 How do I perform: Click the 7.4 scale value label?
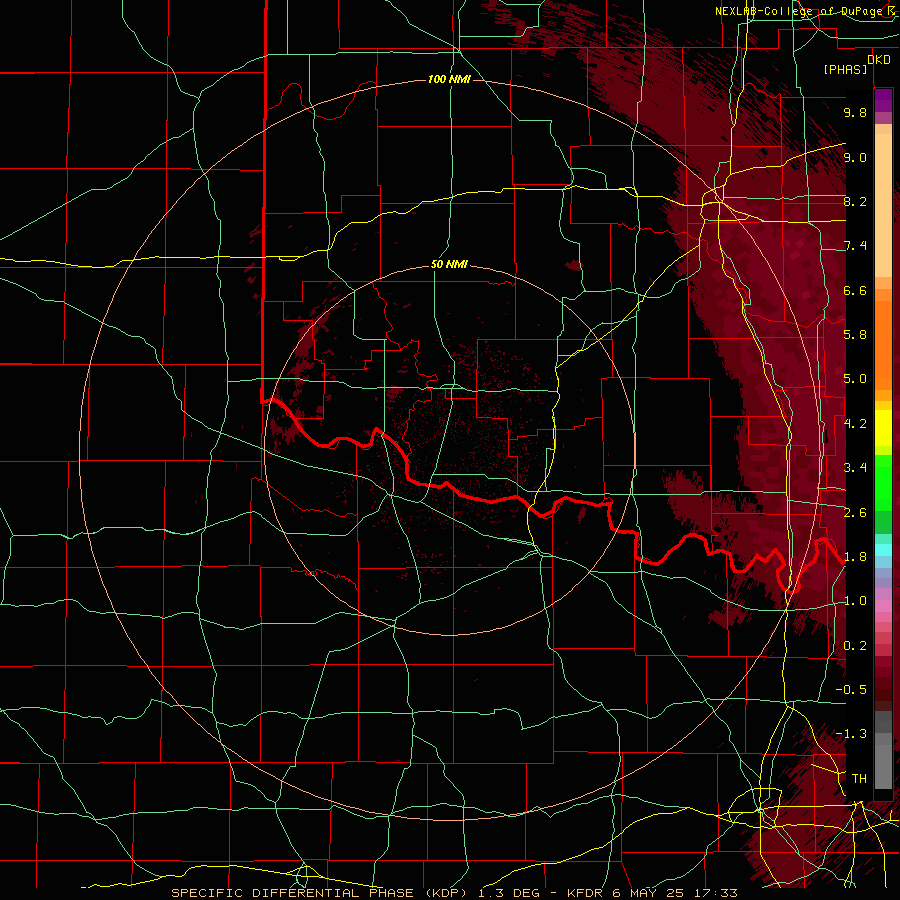(855, 246)
